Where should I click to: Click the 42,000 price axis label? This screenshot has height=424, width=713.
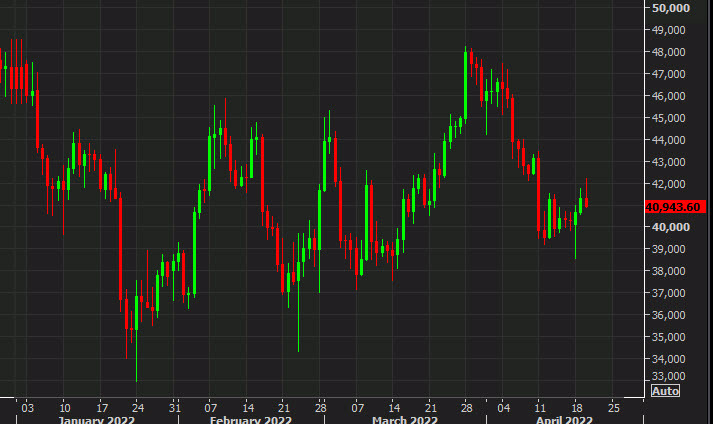tap(668, 184)
